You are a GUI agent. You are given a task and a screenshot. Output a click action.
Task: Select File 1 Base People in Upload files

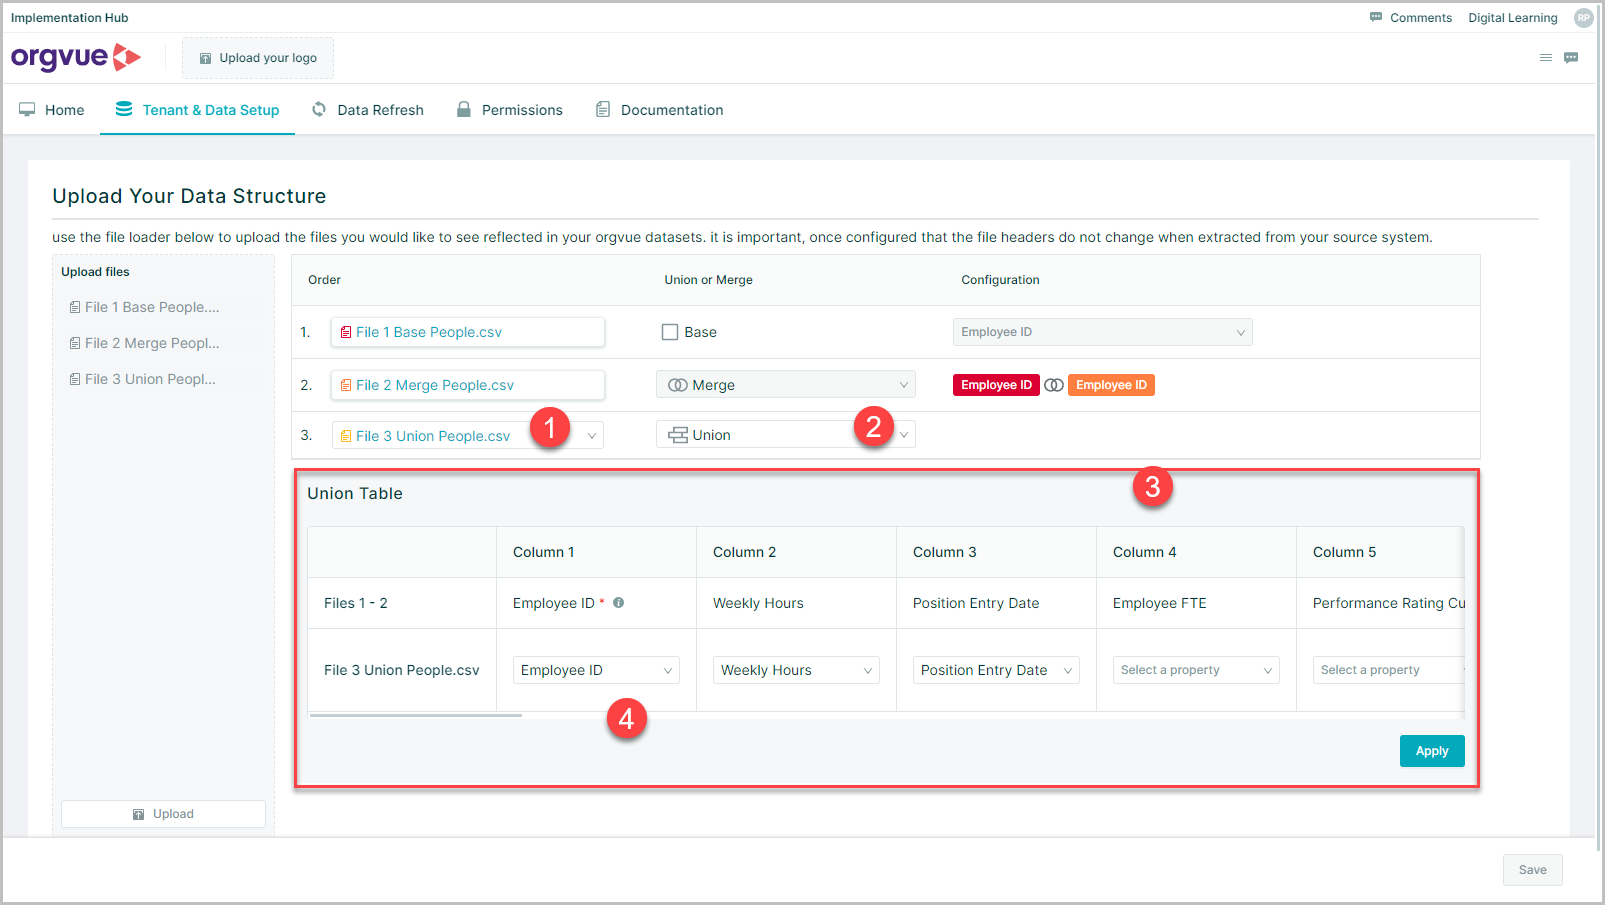click(152, 307)
